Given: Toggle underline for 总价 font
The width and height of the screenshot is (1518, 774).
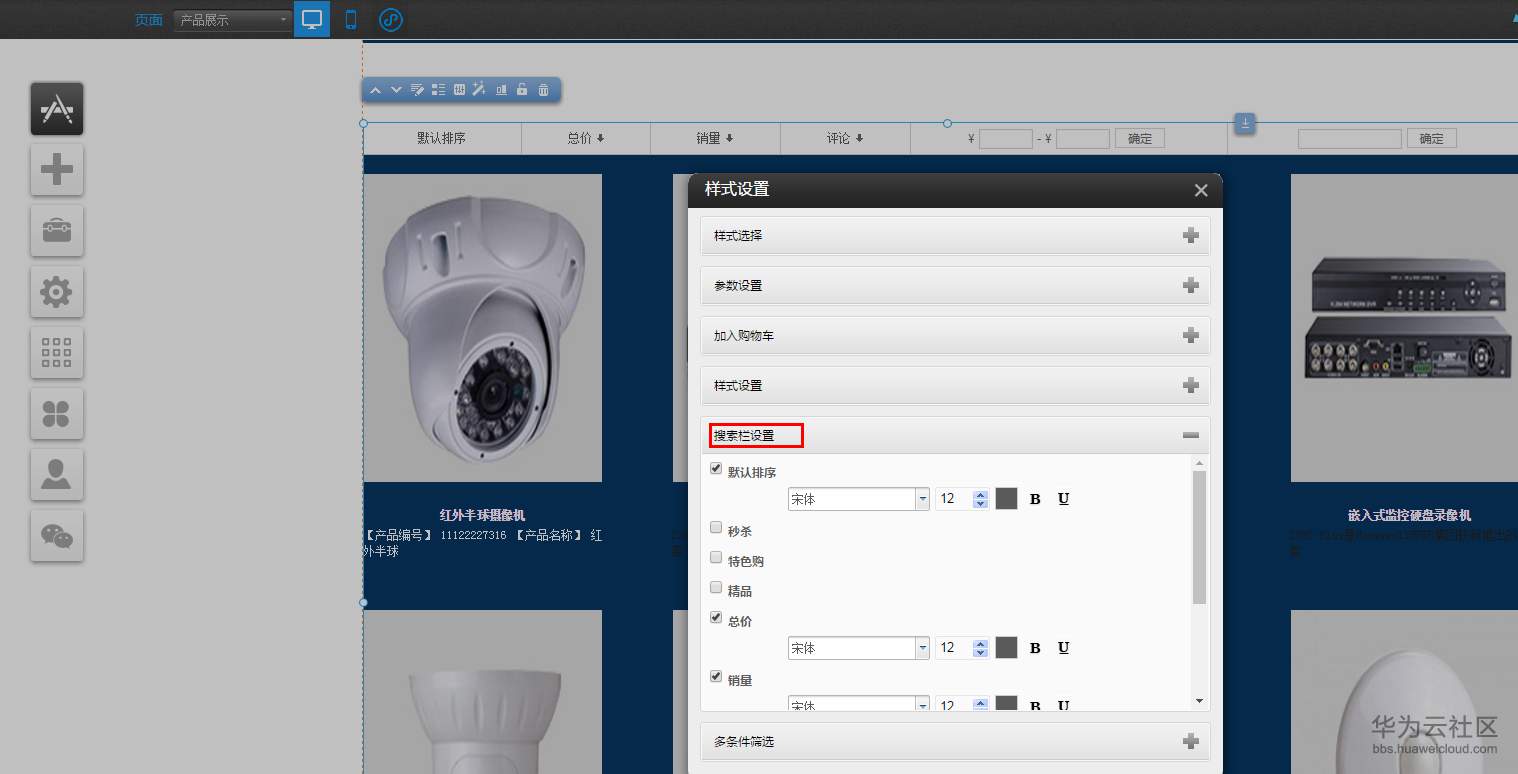Looking at the screenshot, I should tap(1063, 648).
